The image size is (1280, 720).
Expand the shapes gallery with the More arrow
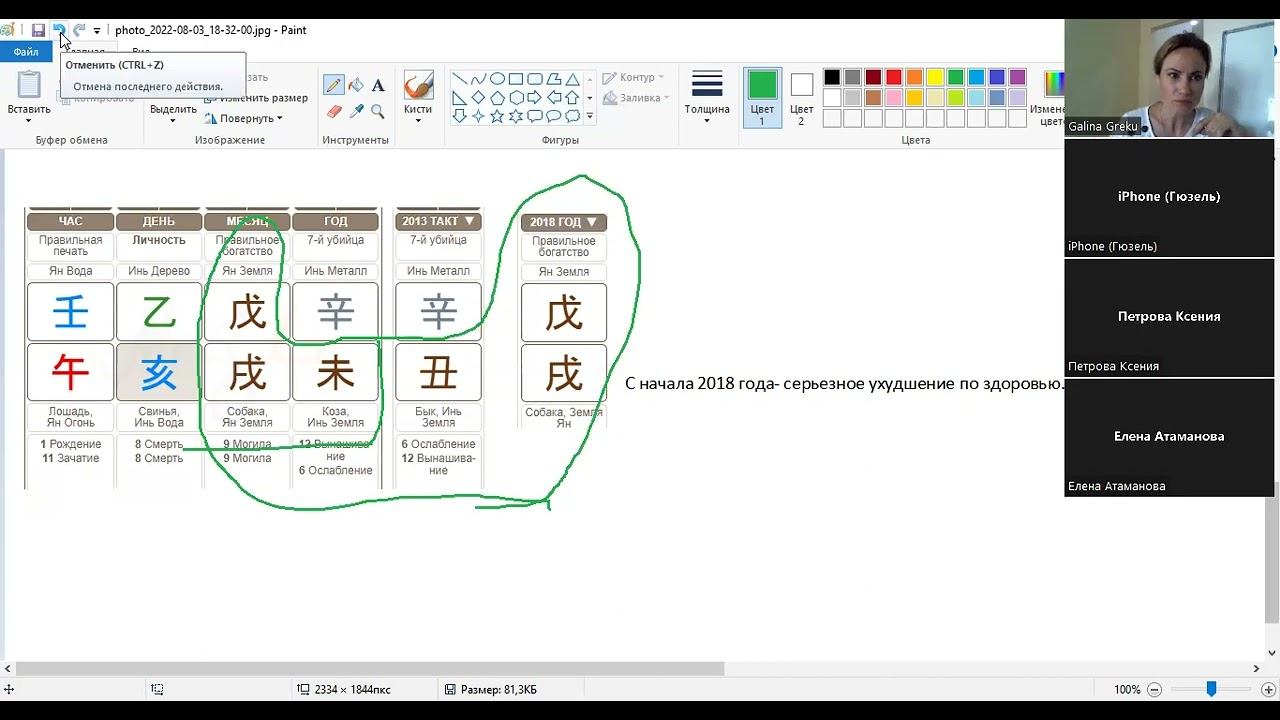[590, 116]
